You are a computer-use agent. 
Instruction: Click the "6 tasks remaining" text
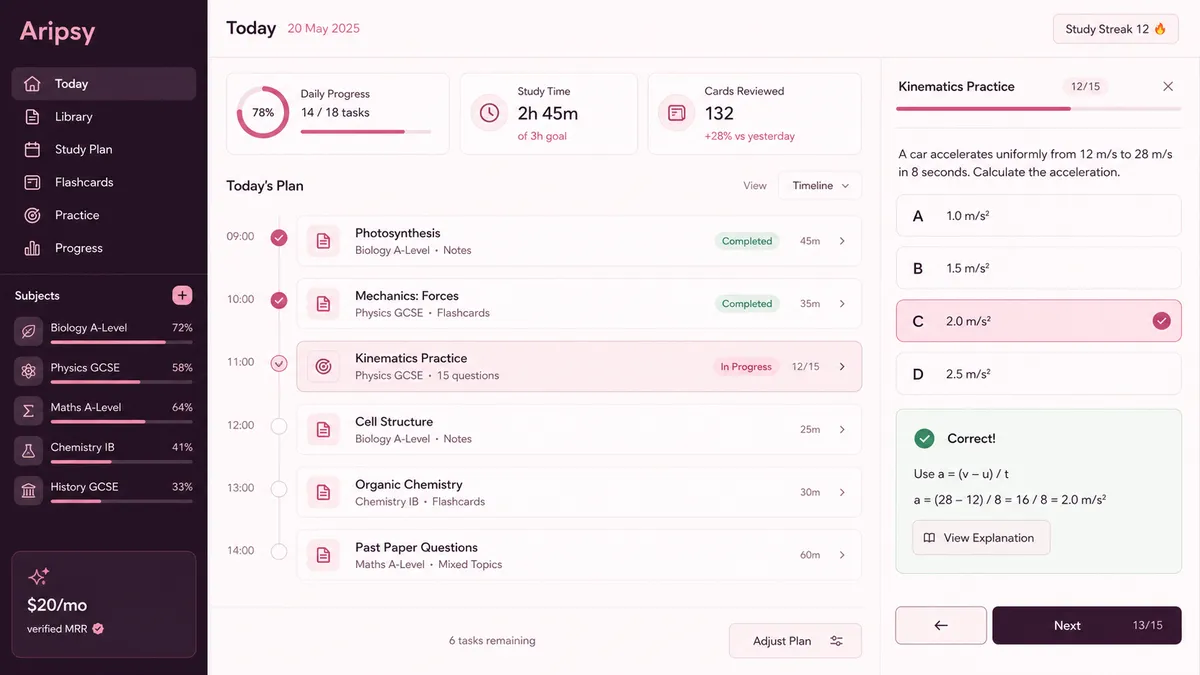[492, 641]
